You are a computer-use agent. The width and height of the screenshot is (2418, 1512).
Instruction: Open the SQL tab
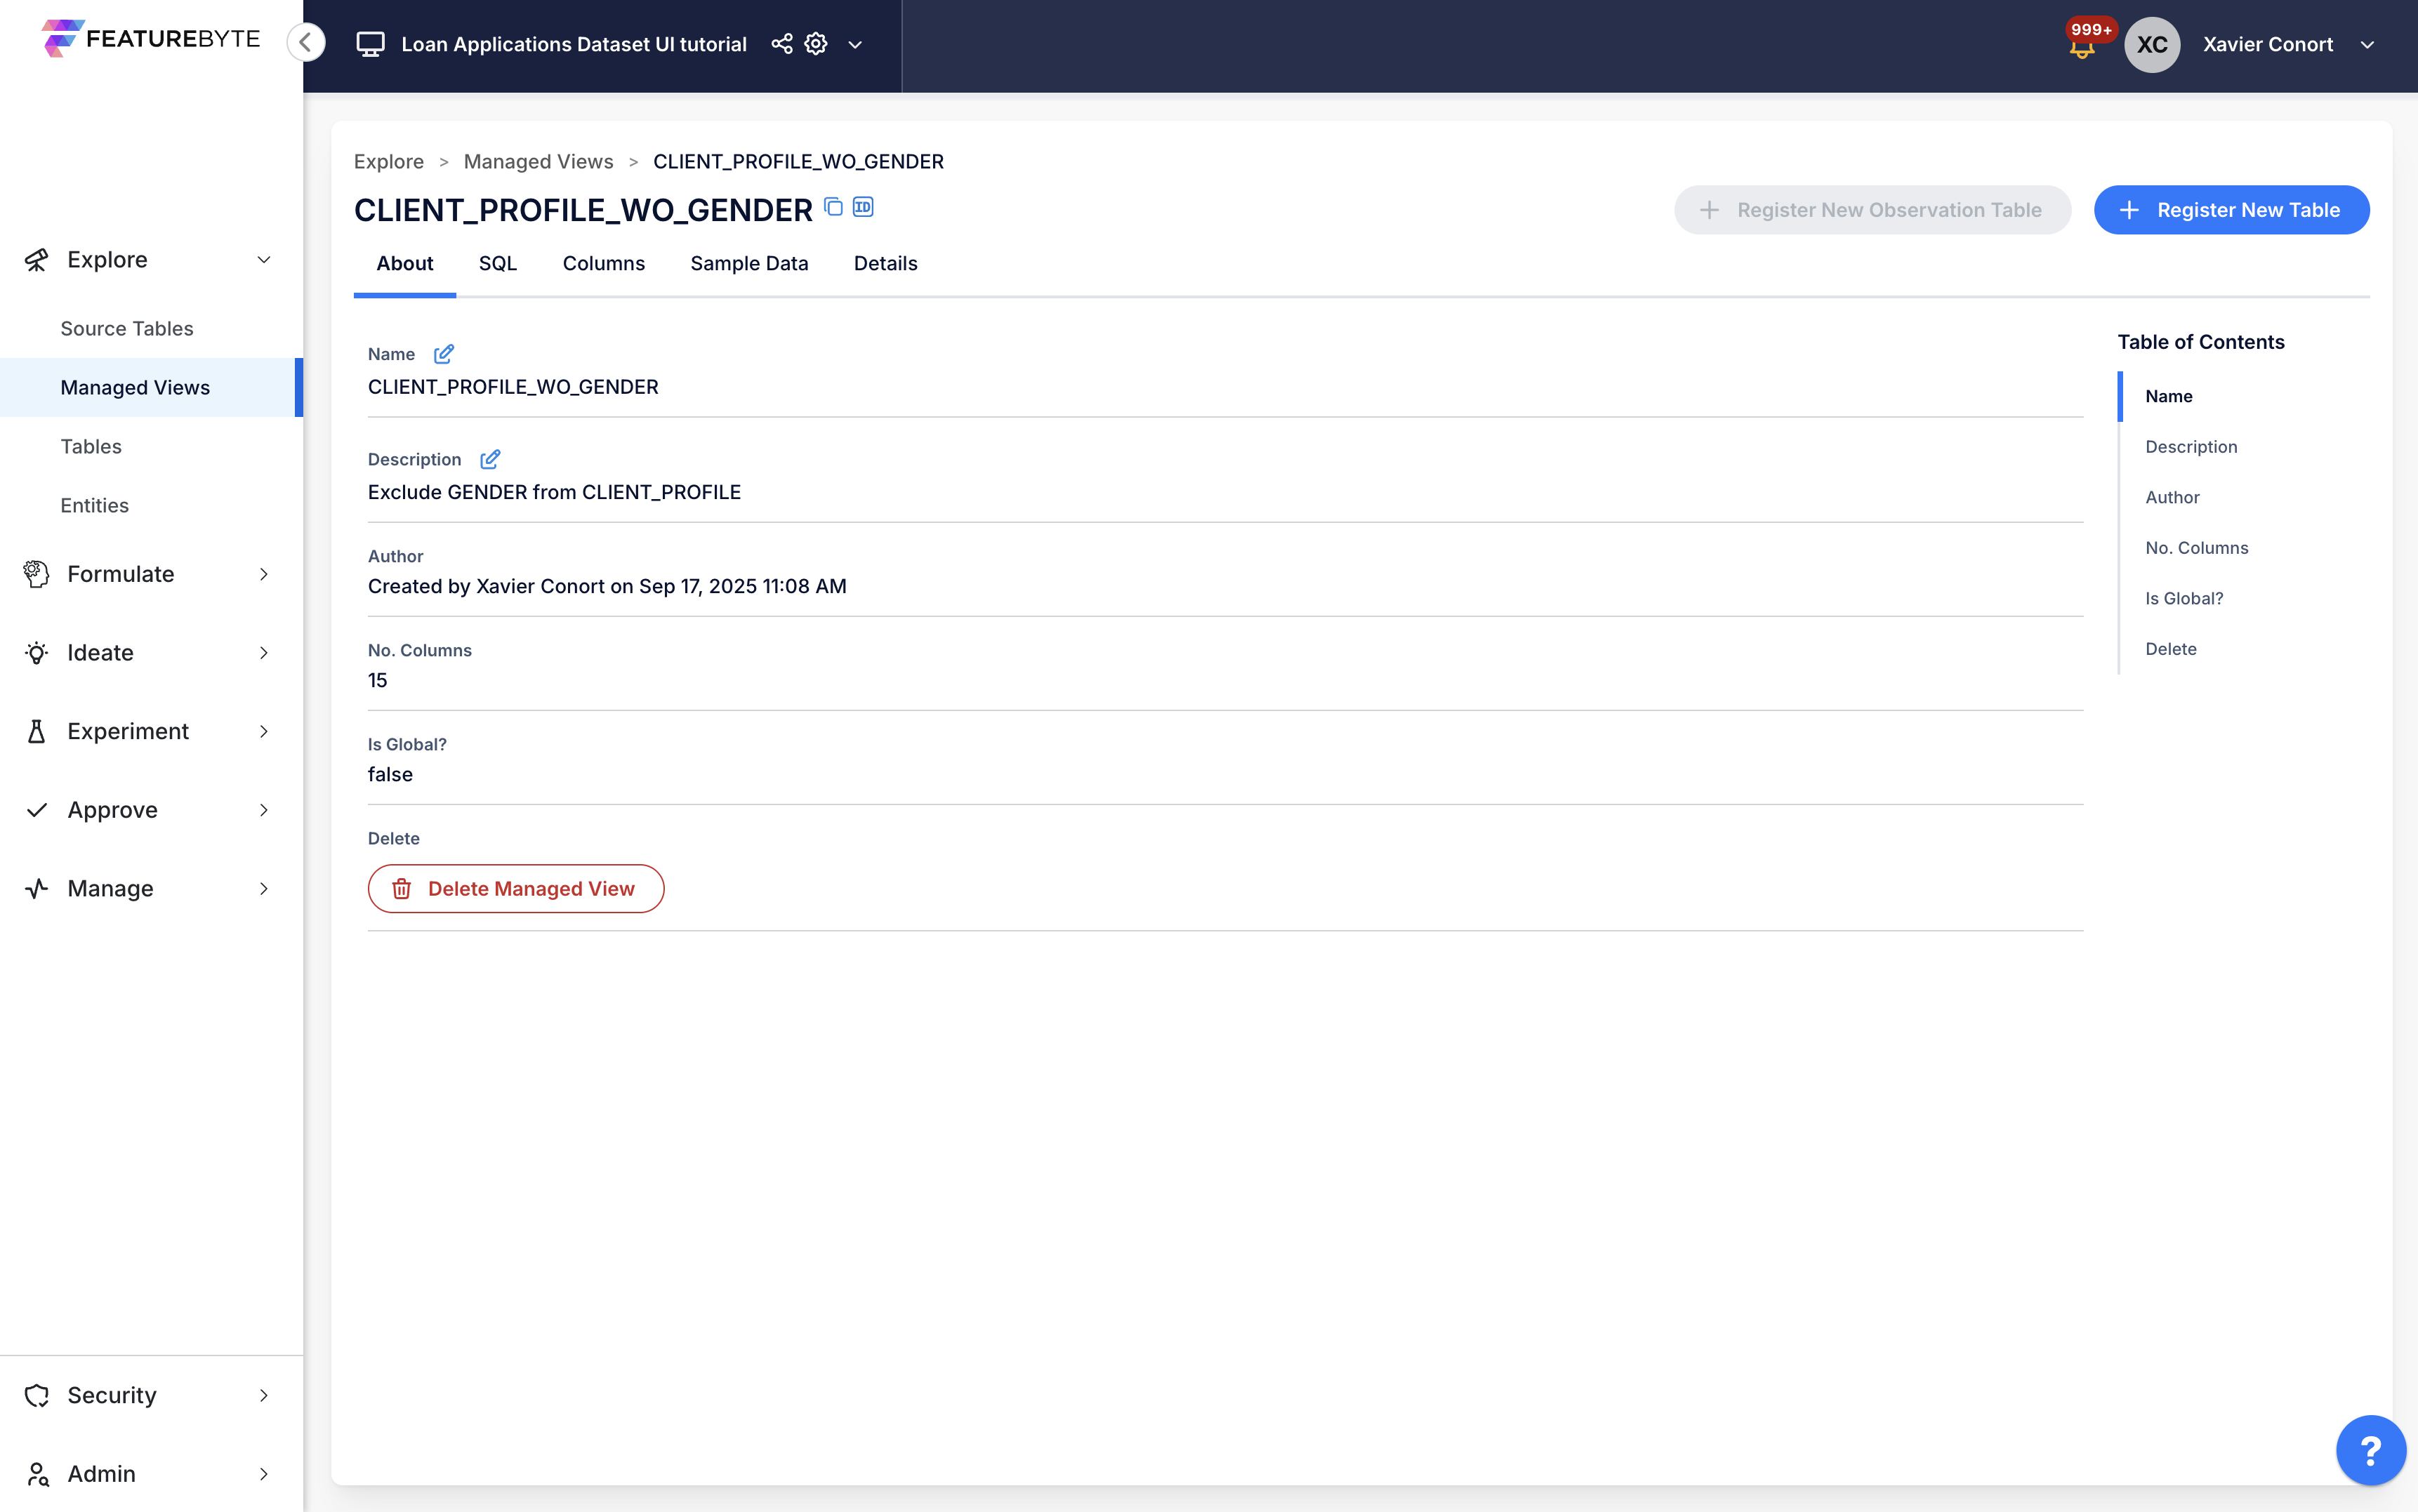pos(498,263)
